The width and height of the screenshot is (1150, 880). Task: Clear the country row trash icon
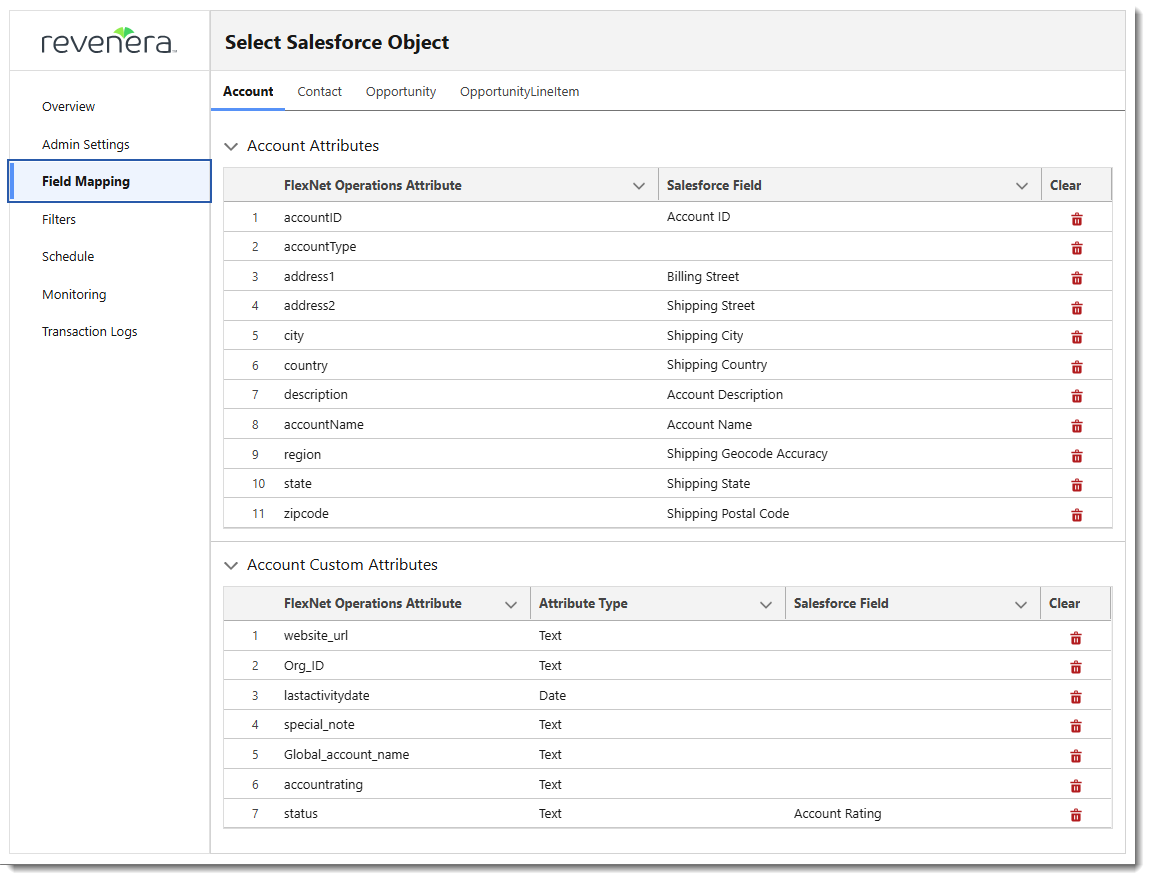pyautogui.click(x=1077, y=367)
